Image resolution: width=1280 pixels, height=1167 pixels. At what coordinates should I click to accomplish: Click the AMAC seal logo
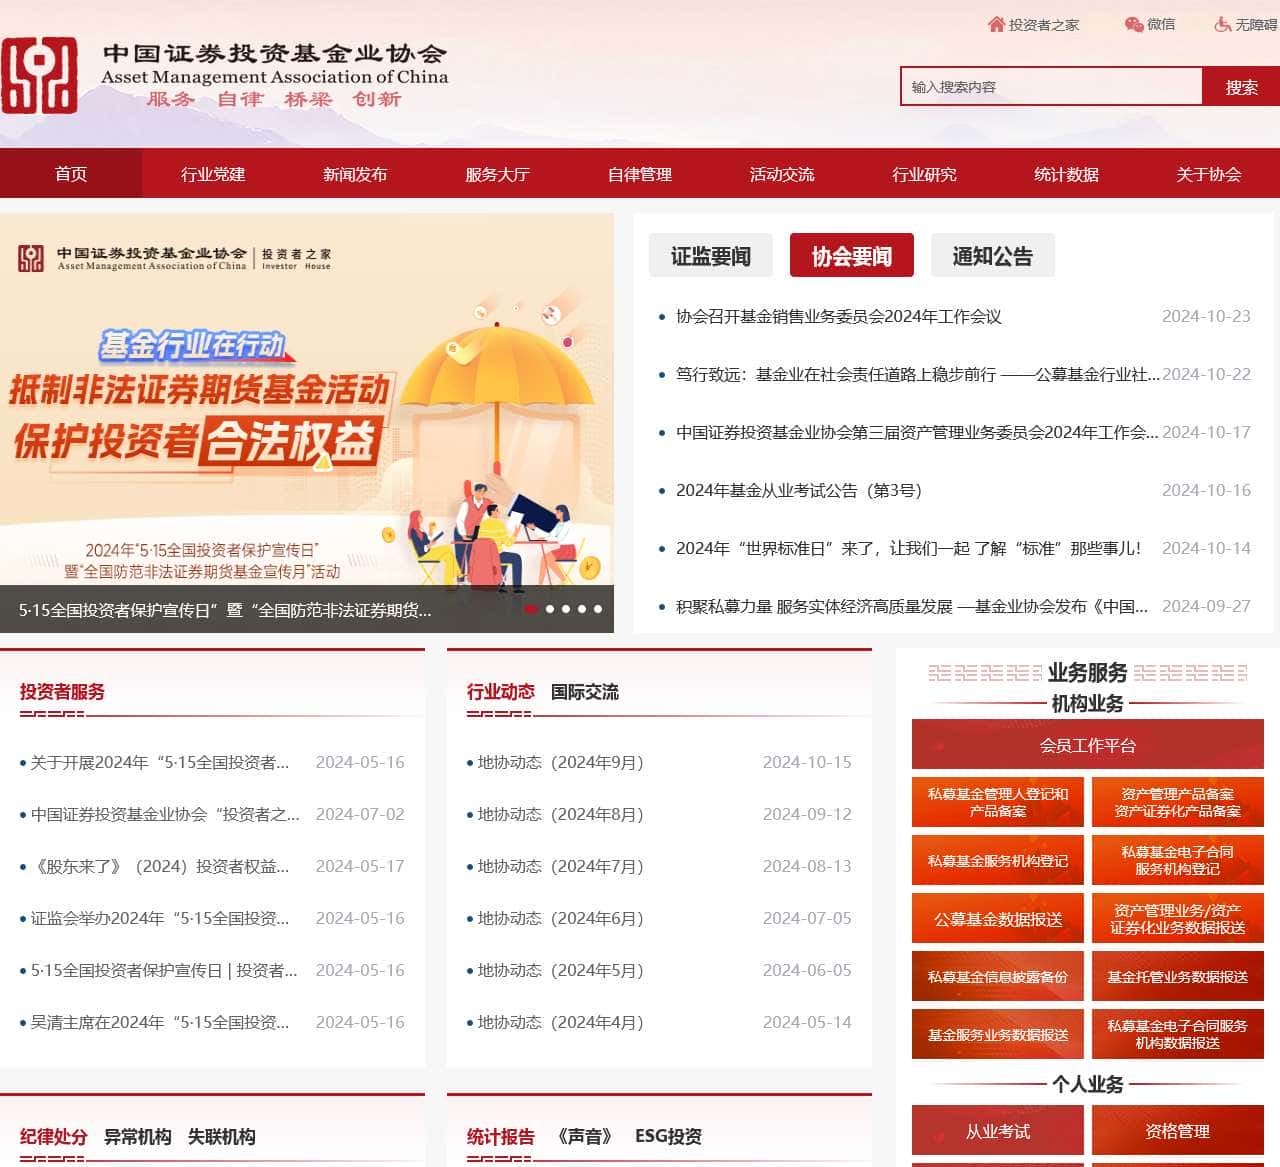(x=39, y=76)
